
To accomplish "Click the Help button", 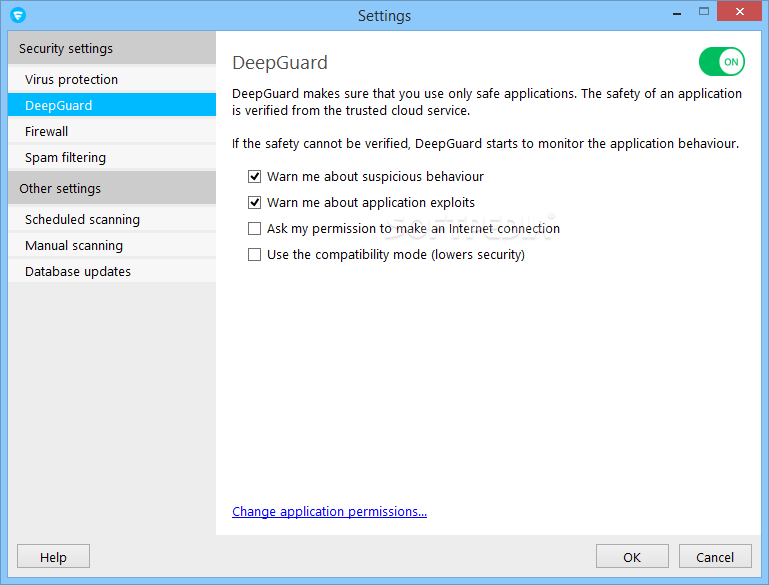I will pos(53,557).
